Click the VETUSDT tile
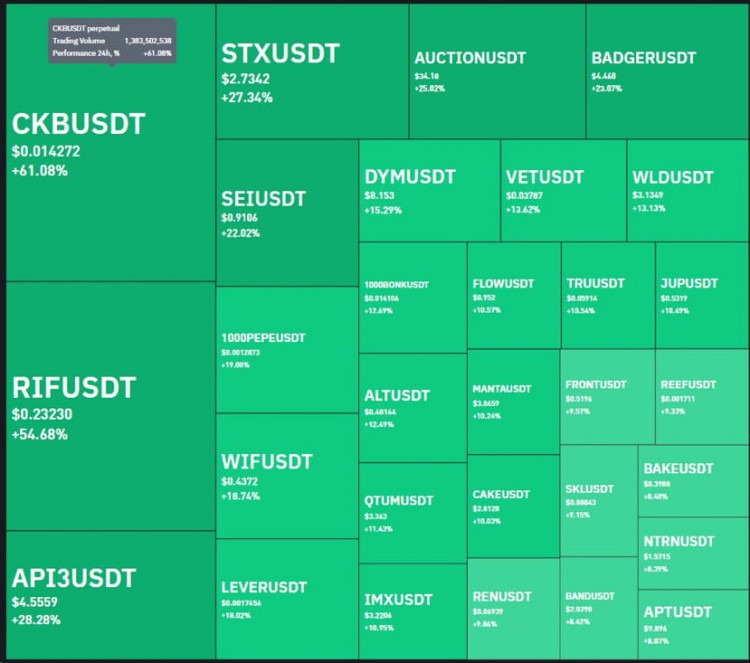This screenshot has width=750, height=663. click(x=563, y=190)
